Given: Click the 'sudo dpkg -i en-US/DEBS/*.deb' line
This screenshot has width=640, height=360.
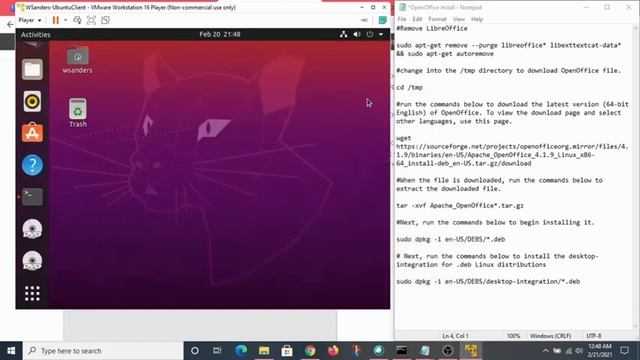Looking at the screenshot, I should pos(451,239).
